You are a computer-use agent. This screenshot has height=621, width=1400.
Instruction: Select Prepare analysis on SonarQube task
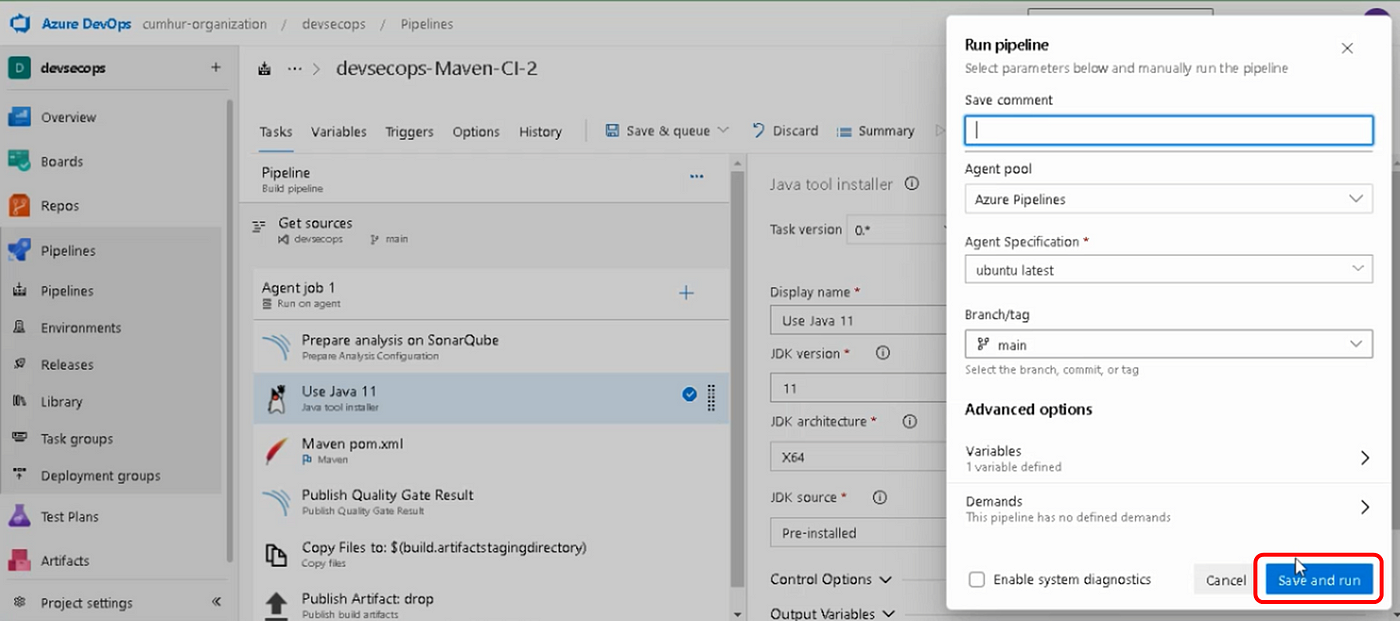(x=490, y=347)
